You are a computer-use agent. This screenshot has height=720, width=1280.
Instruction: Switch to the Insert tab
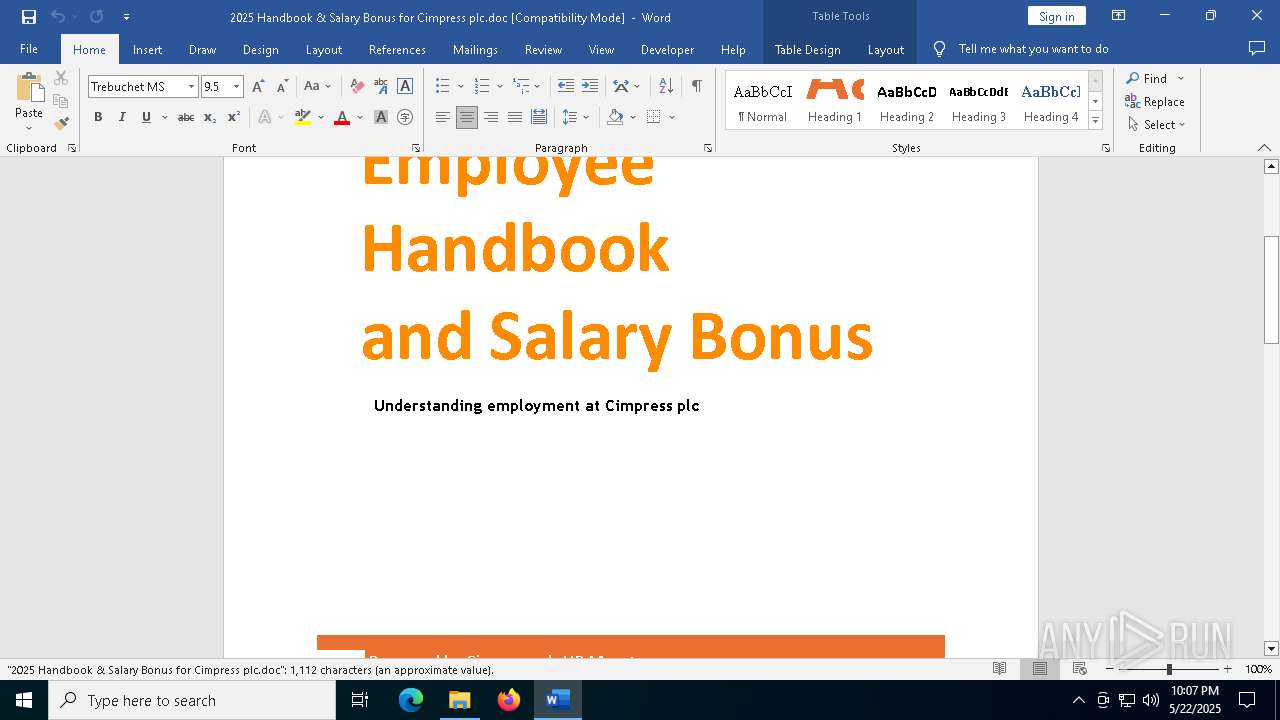pyautogui.click(x=147, y=49)
